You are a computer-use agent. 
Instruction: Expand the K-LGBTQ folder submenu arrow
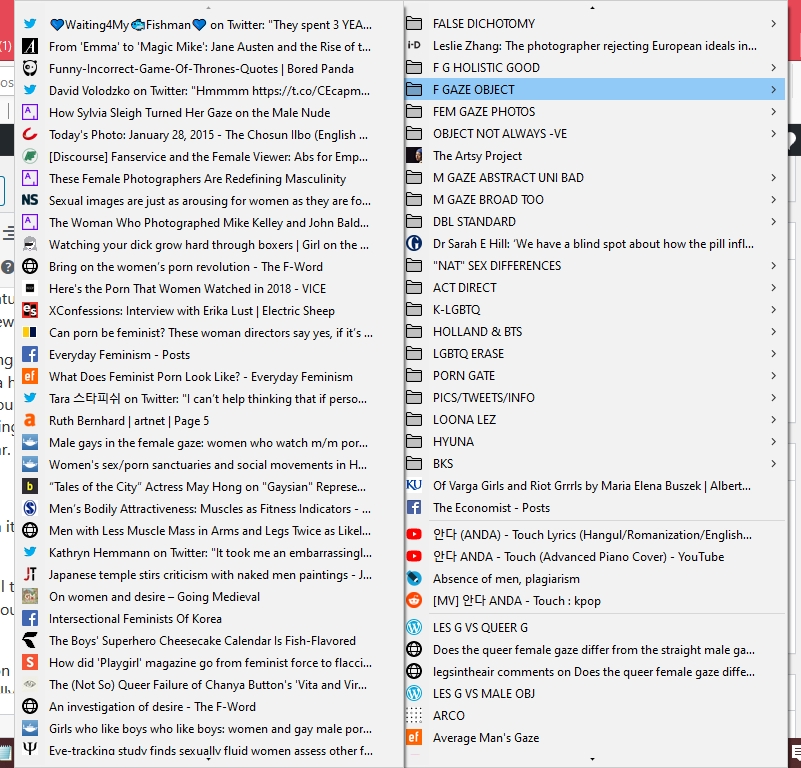click(x=774, y=310)
